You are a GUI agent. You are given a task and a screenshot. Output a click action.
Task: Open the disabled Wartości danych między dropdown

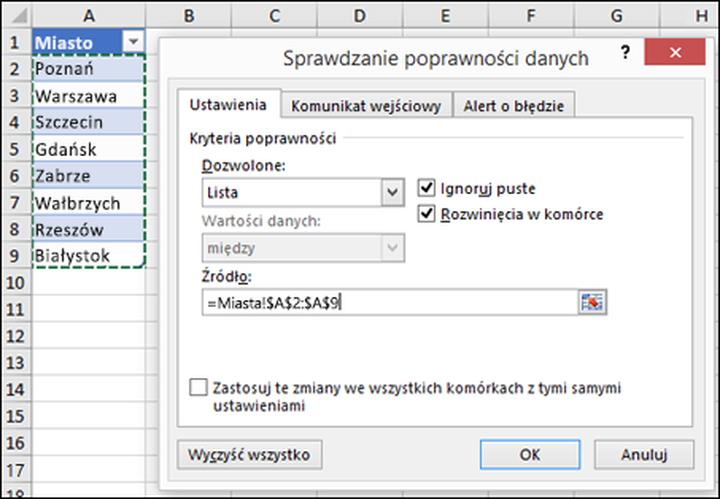click(393, 247)
